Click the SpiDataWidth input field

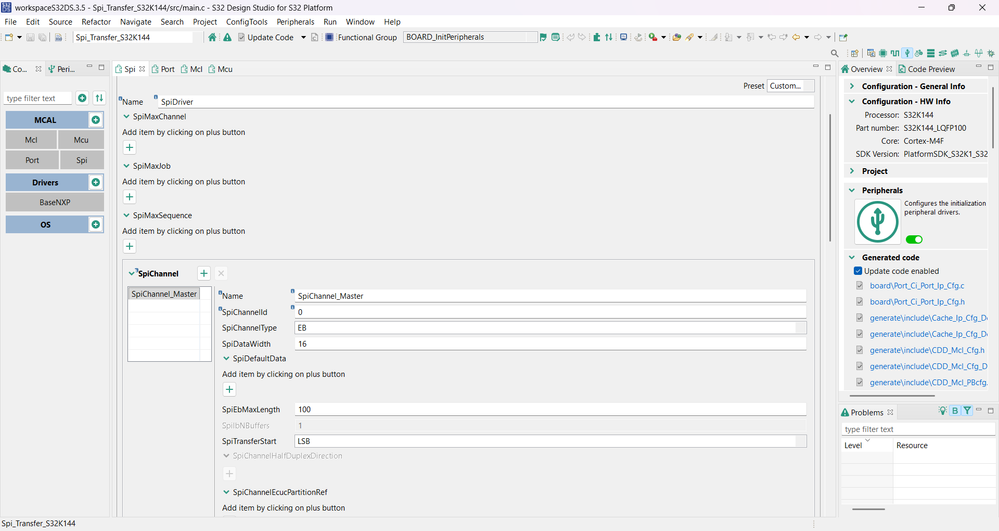click(550, 344)
